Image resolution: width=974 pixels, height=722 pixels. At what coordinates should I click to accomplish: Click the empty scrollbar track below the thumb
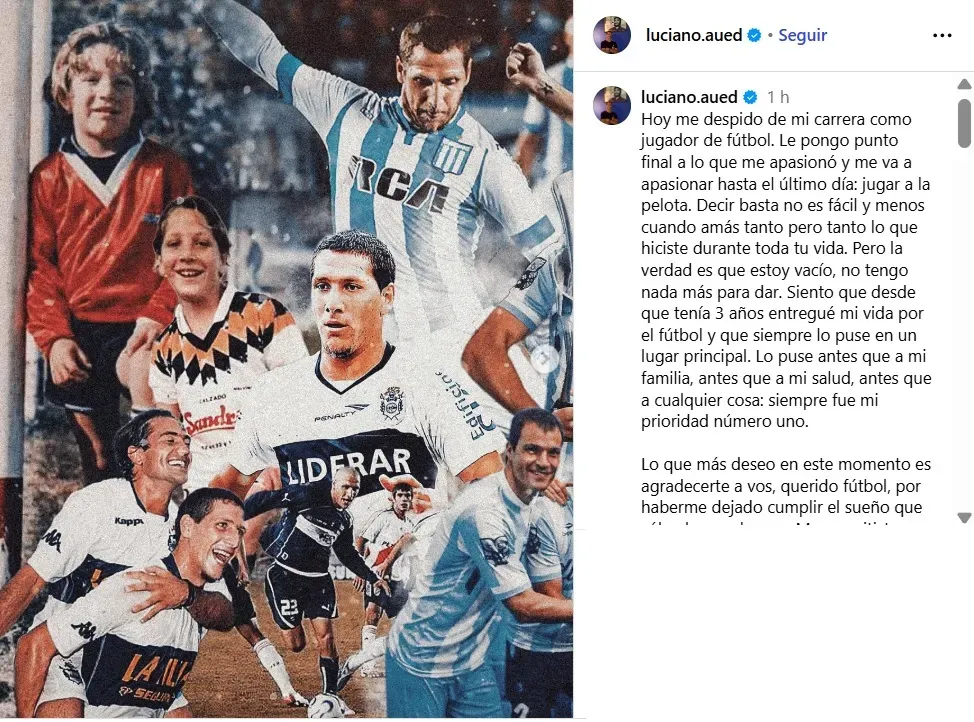[964, 329]
